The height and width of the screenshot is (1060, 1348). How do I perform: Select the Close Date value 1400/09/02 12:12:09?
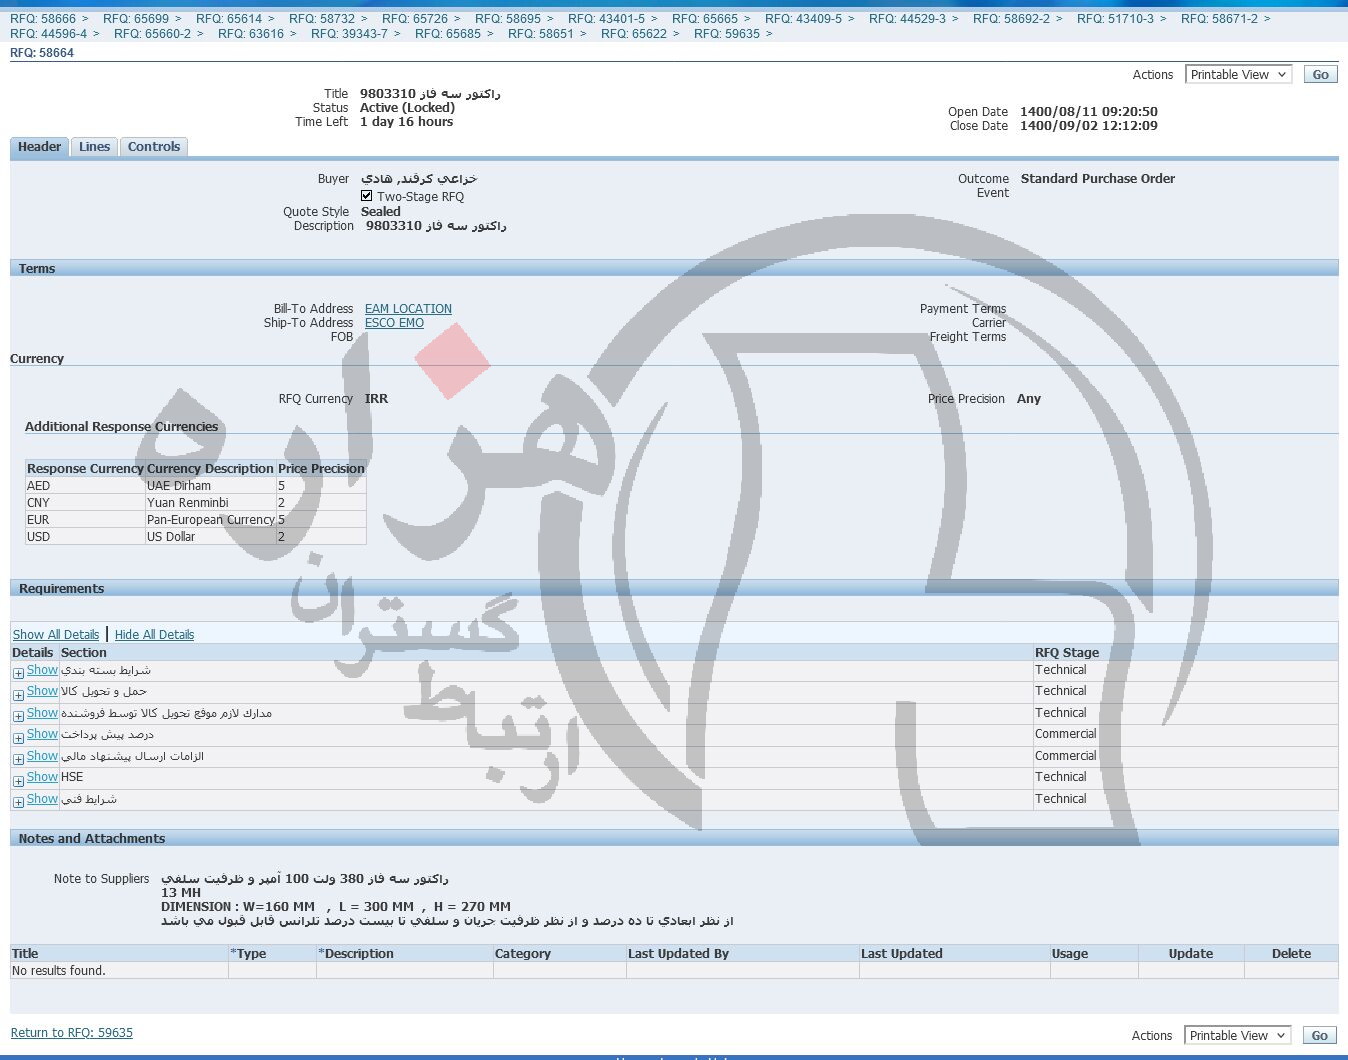(1089, 126)
